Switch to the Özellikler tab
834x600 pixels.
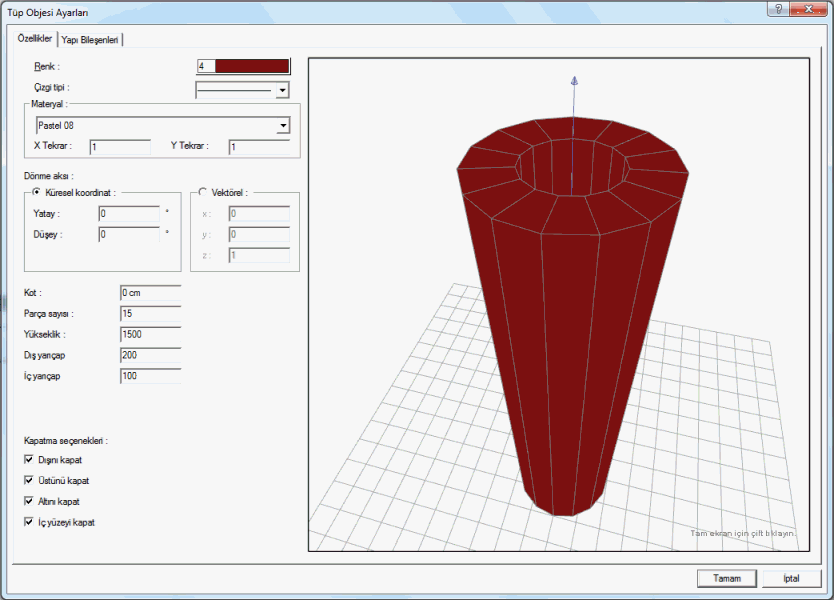tap(35, 39)
